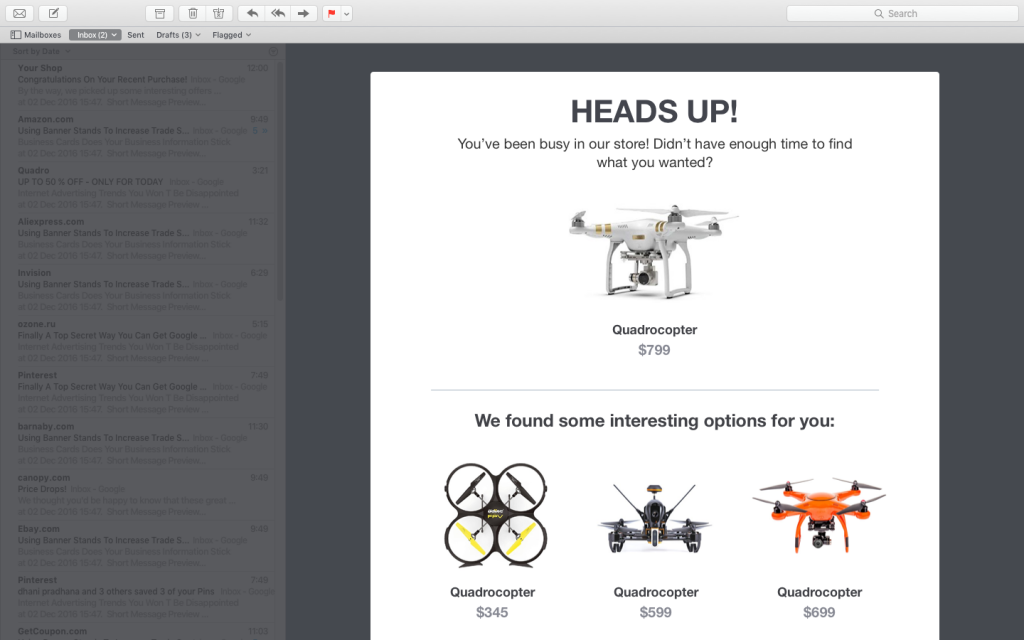The width and height of the screenshot is (1024, 640).
Task: Click the $345 price text
Action: tap(492, 613)
